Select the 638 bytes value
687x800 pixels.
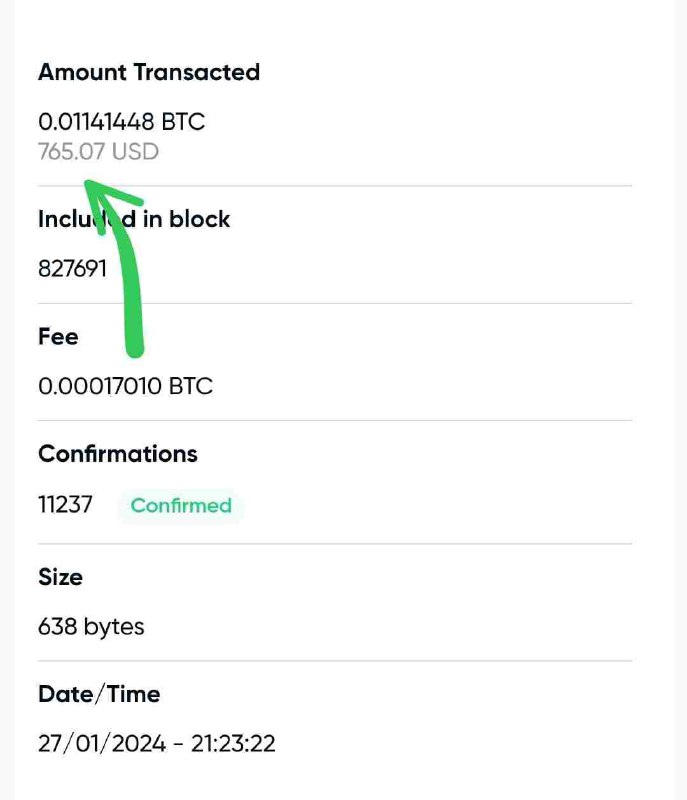91,627
